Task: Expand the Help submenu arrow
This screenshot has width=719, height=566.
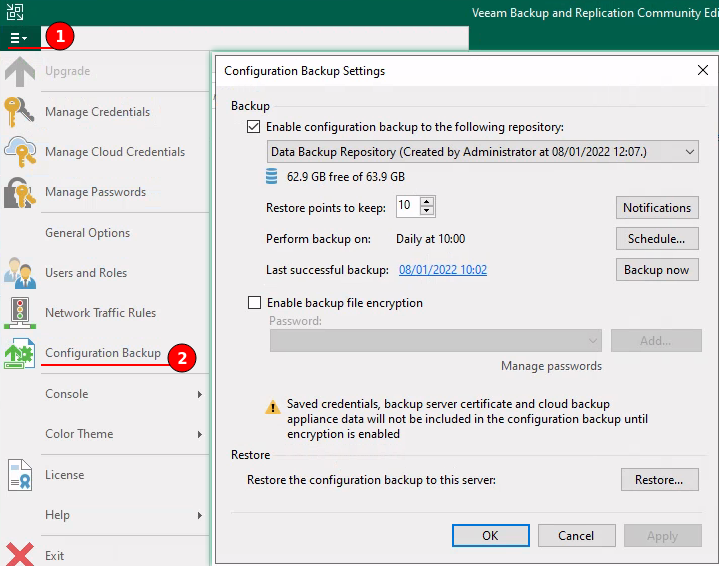Action: [x=199, y=516]
